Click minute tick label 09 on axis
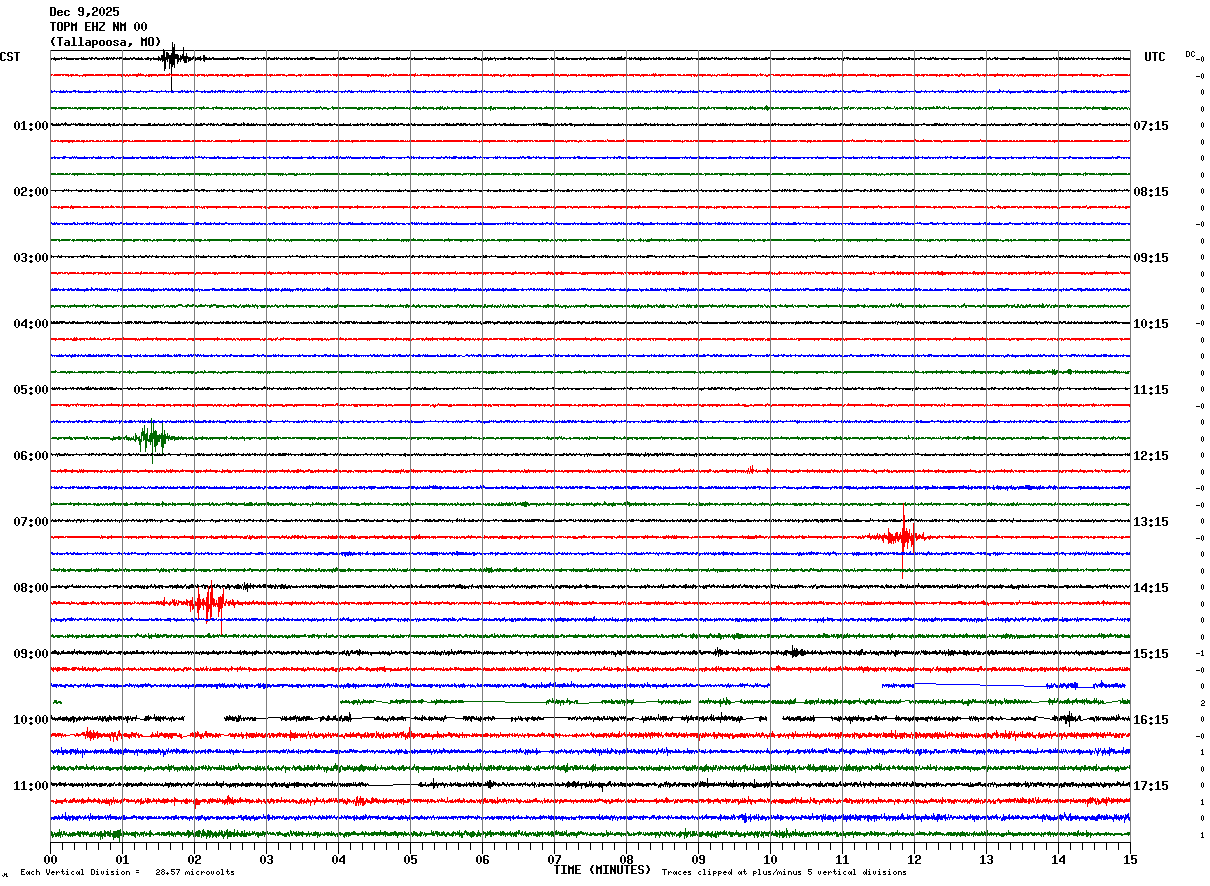The height and width of the screenshot is (886, 1210). coord(698,859)
